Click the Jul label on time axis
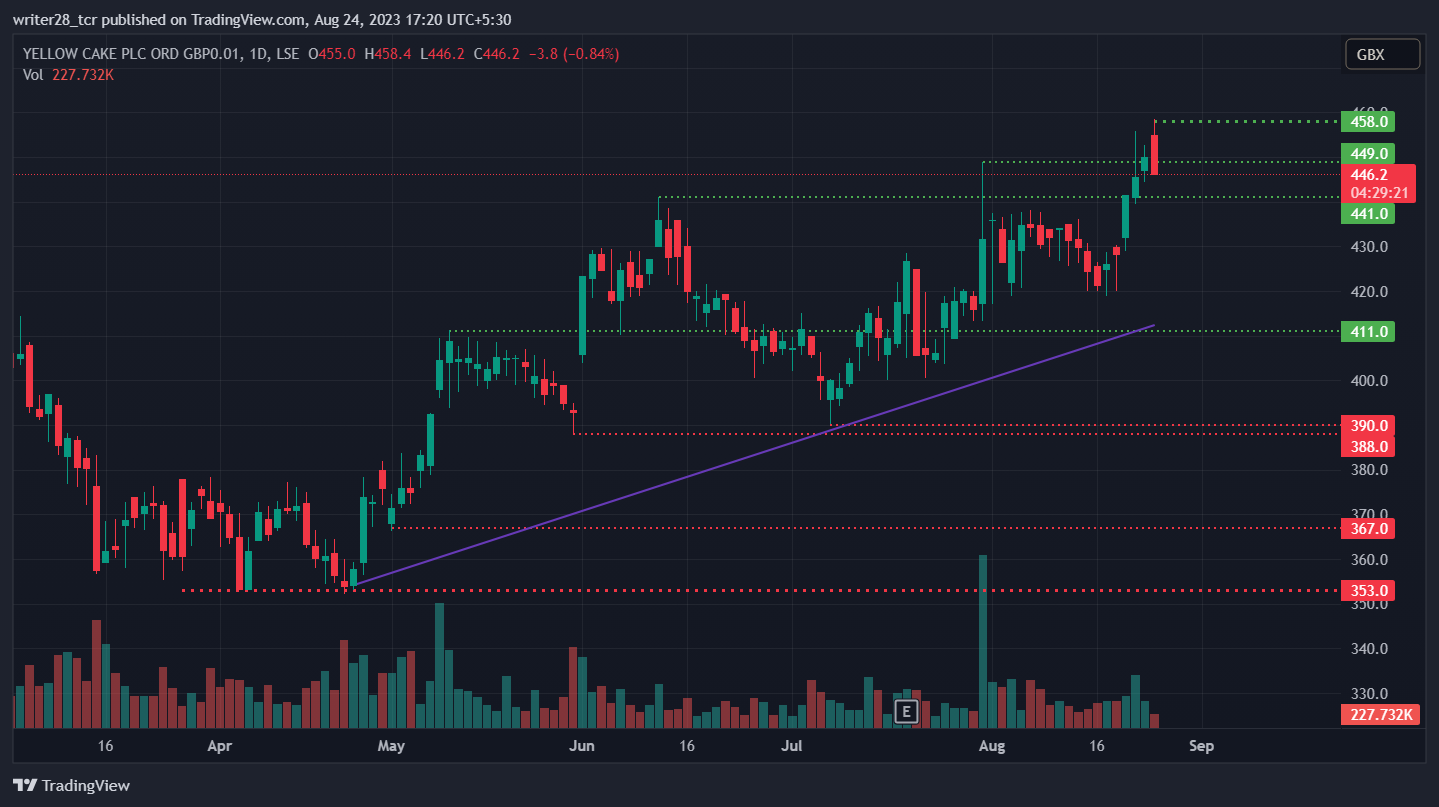Image resolution: width=1439 pixels, height=807 pixels. coord(792,746)
